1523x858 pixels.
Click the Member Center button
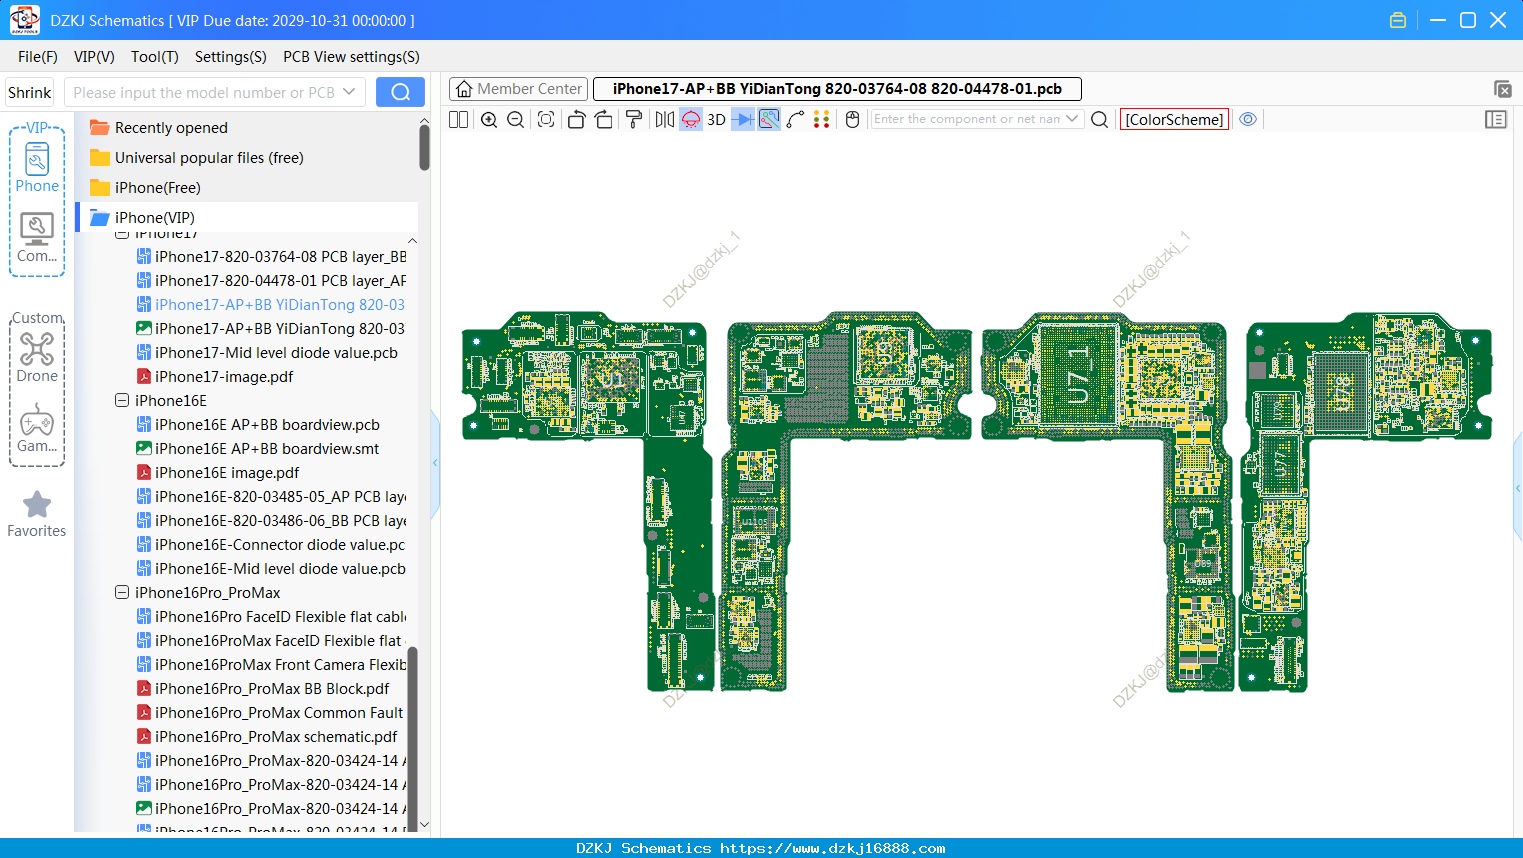tap(519, 89)
